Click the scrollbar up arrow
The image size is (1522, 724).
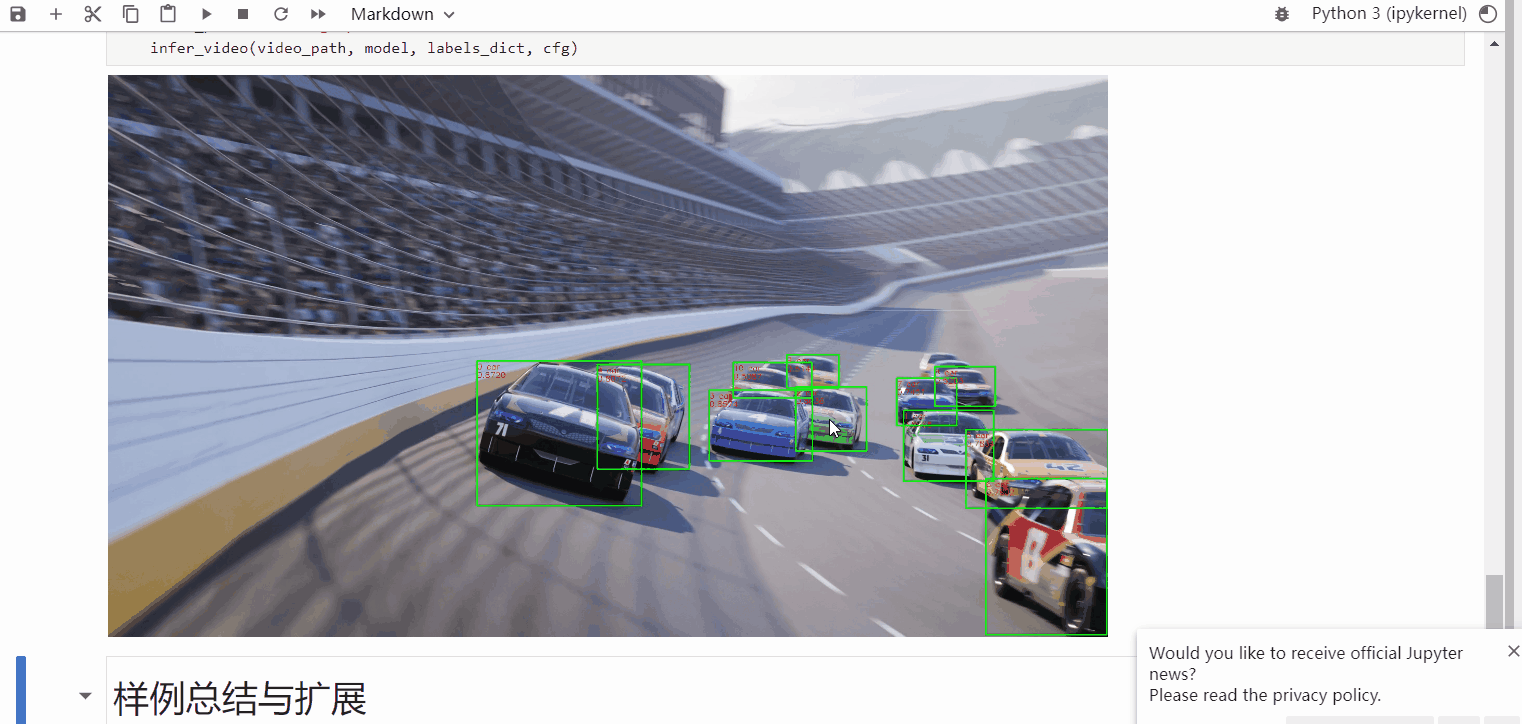tap(1495, 44)
